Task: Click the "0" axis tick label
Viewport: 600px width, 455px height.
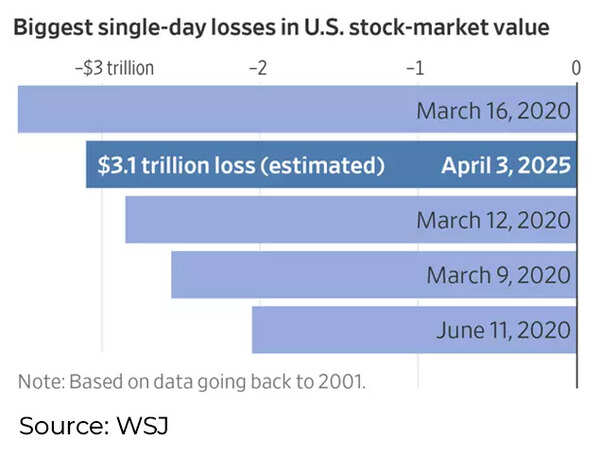Action: click(575, 67)
